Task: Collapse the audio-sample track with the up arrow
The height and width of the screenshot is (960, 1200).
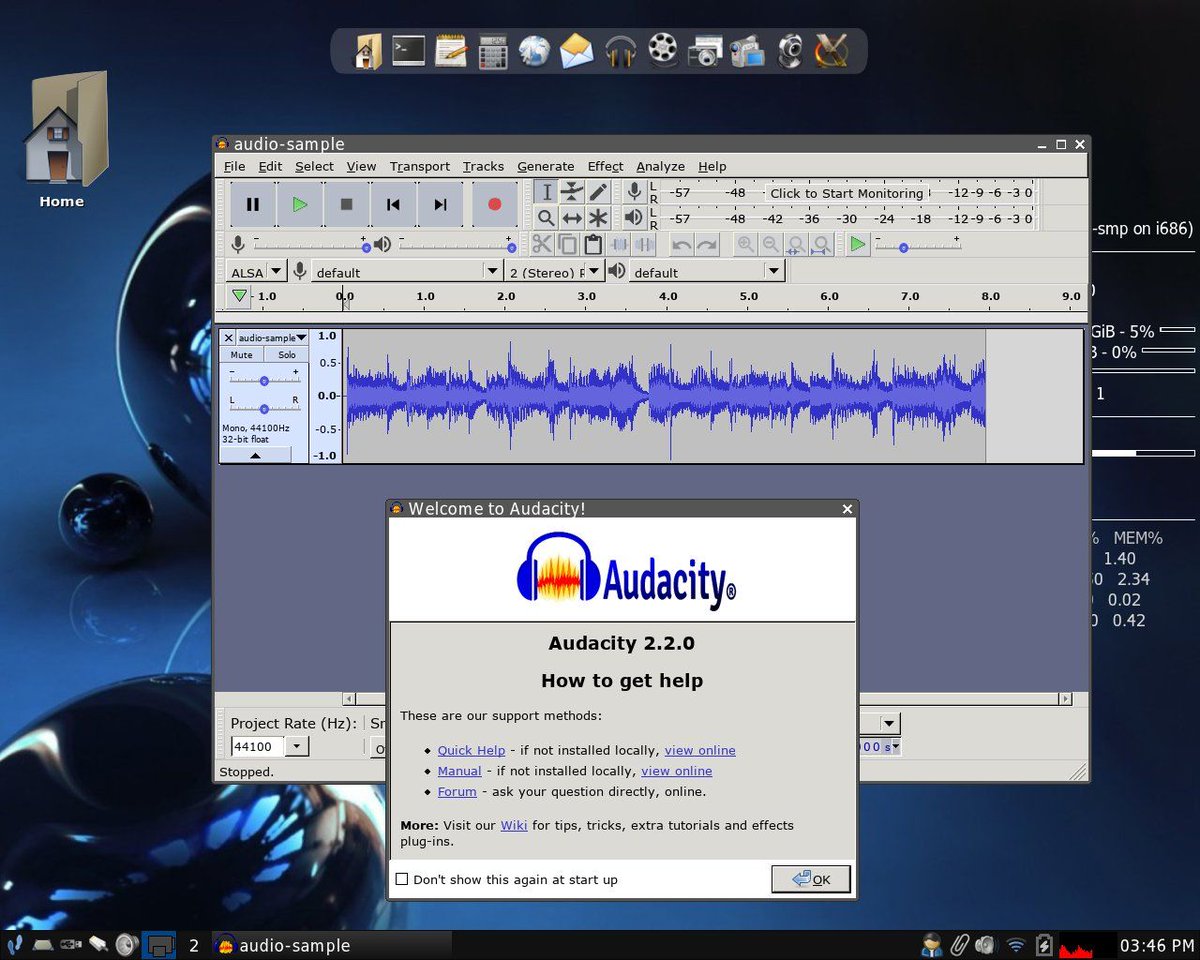Action: (255, 454)
